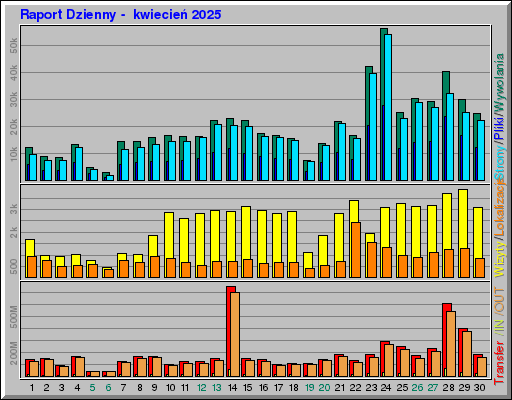The image size is (512, 400).
Task: Click the "200M" y-axis label
Action: (14, 353)
